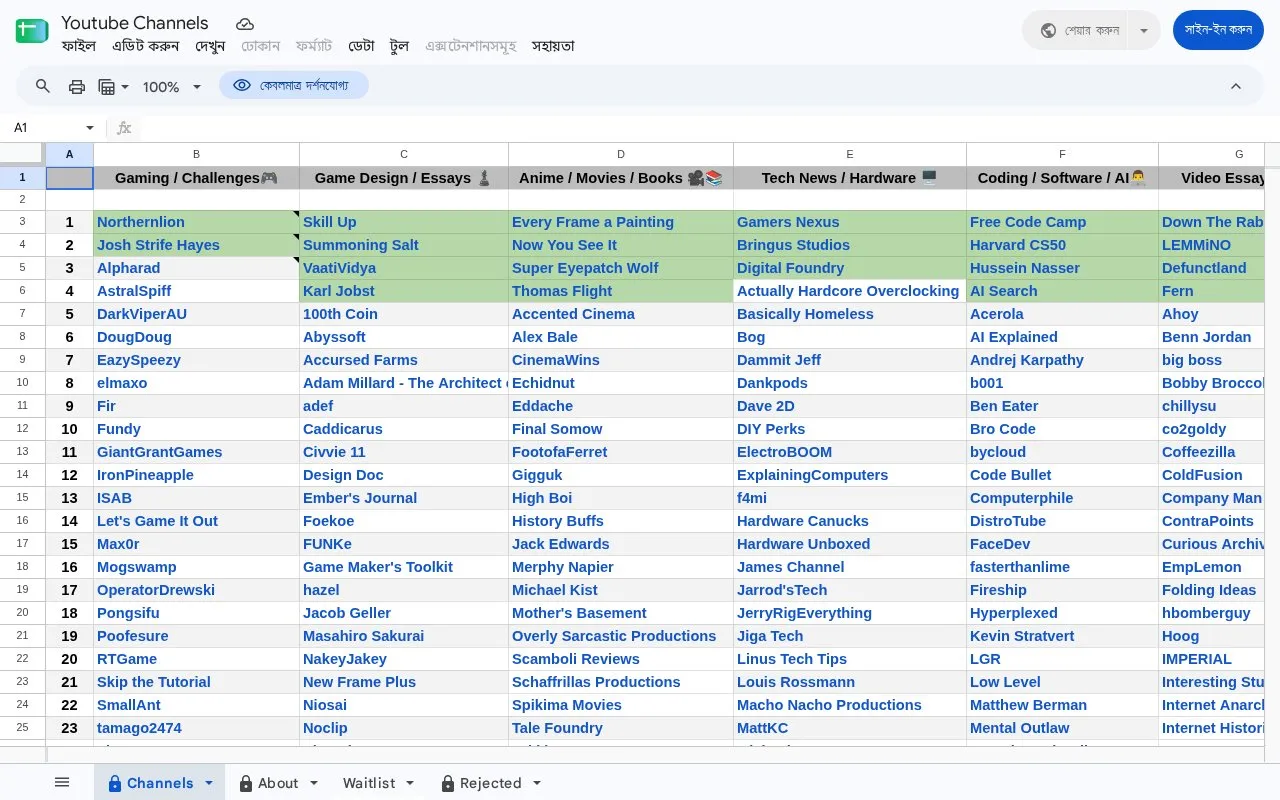Open the Every Frame a Painting link
The image size is (1280, 800).
[x=593, y=222]
